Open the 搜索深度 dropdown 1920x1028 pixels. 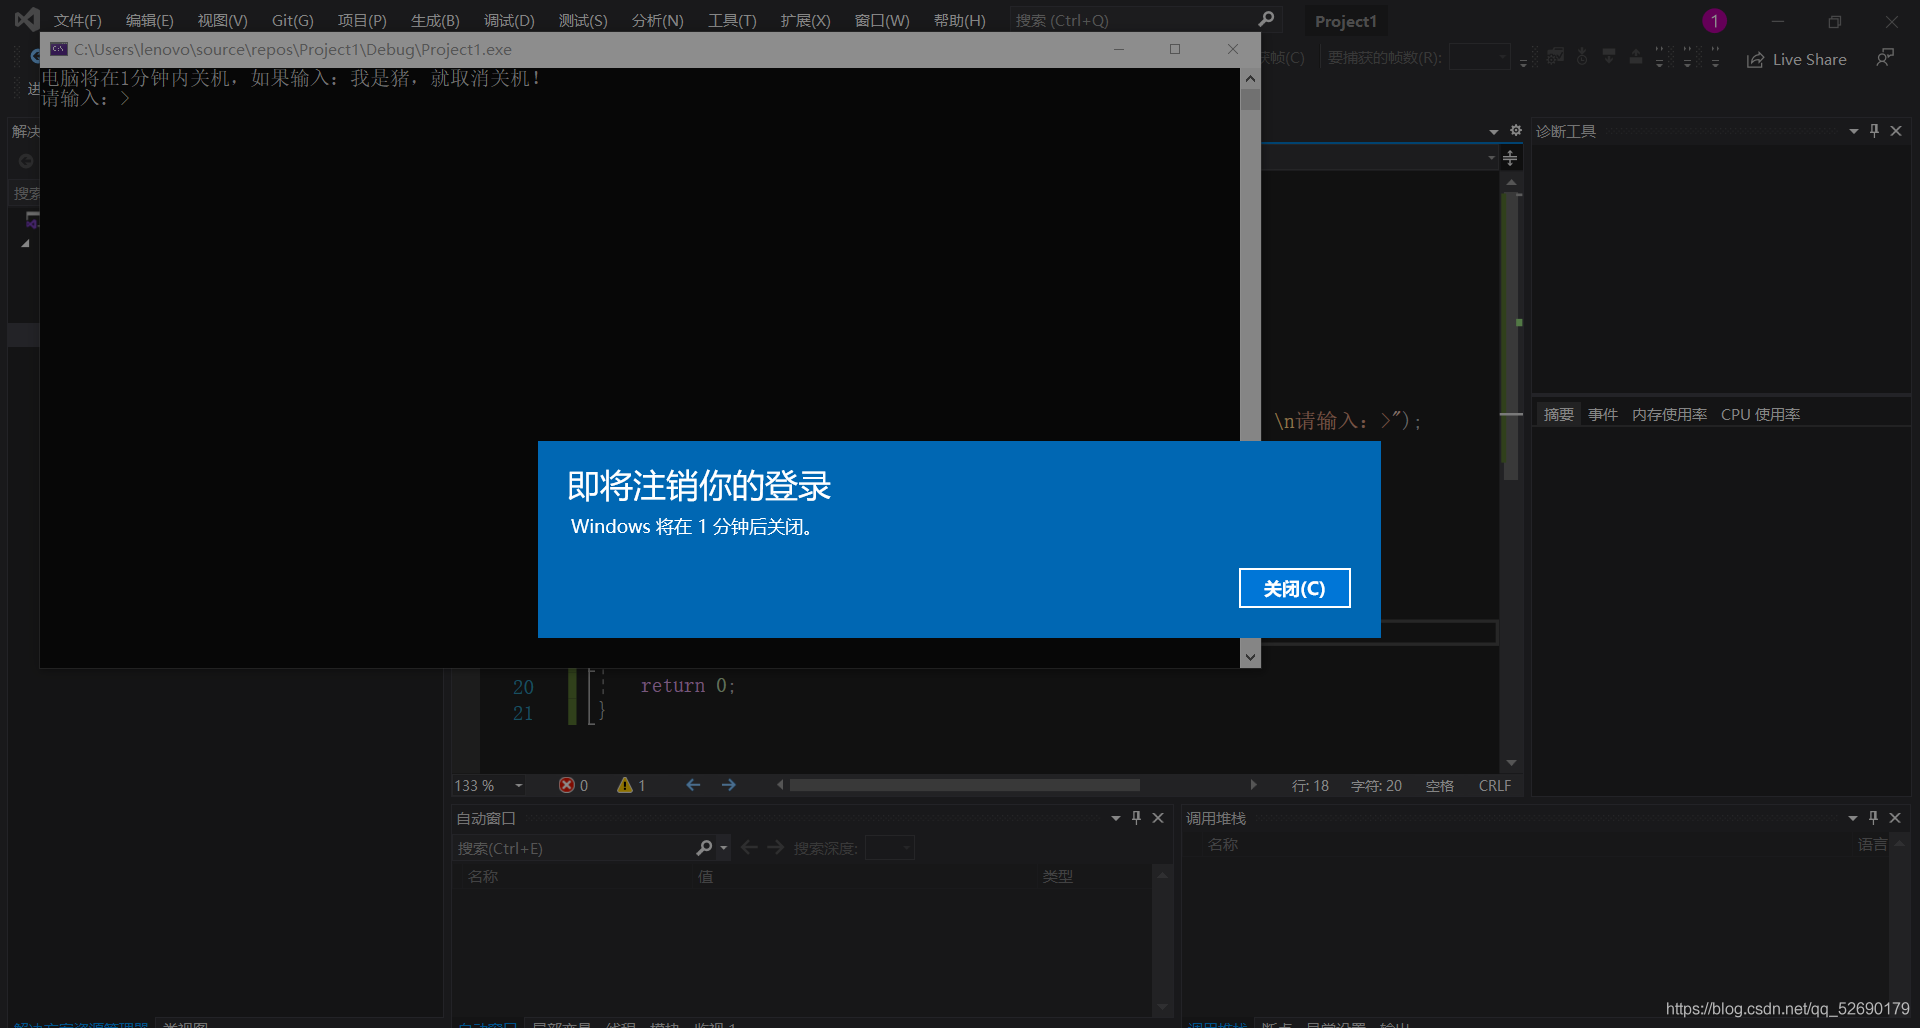point(889,848)
